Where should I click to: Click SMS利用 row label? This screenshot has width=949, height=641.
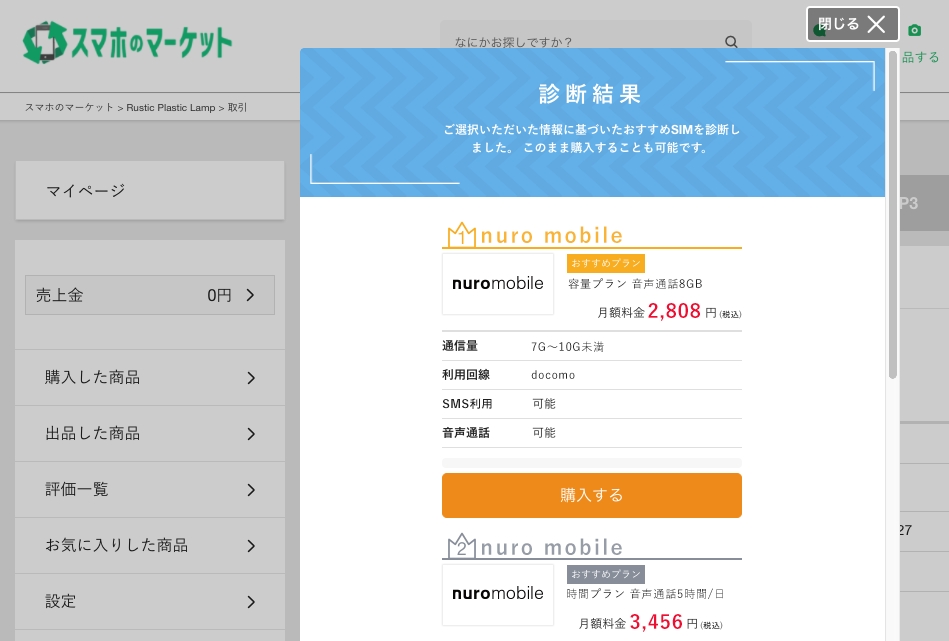(467, 404)
